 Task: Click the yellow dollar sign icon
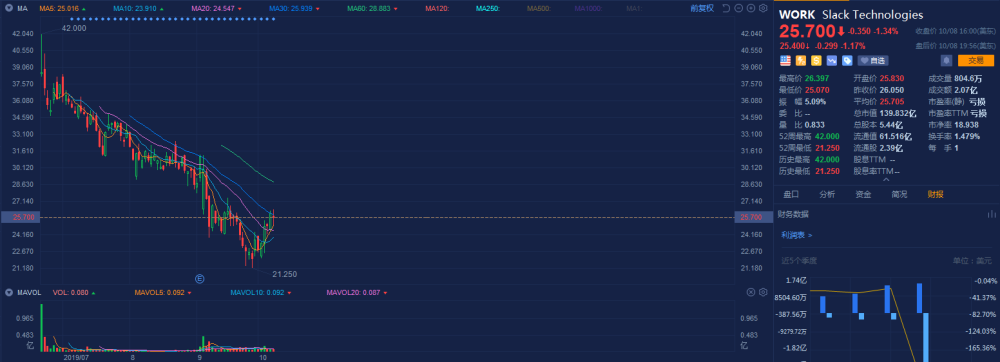click(816, 61)
